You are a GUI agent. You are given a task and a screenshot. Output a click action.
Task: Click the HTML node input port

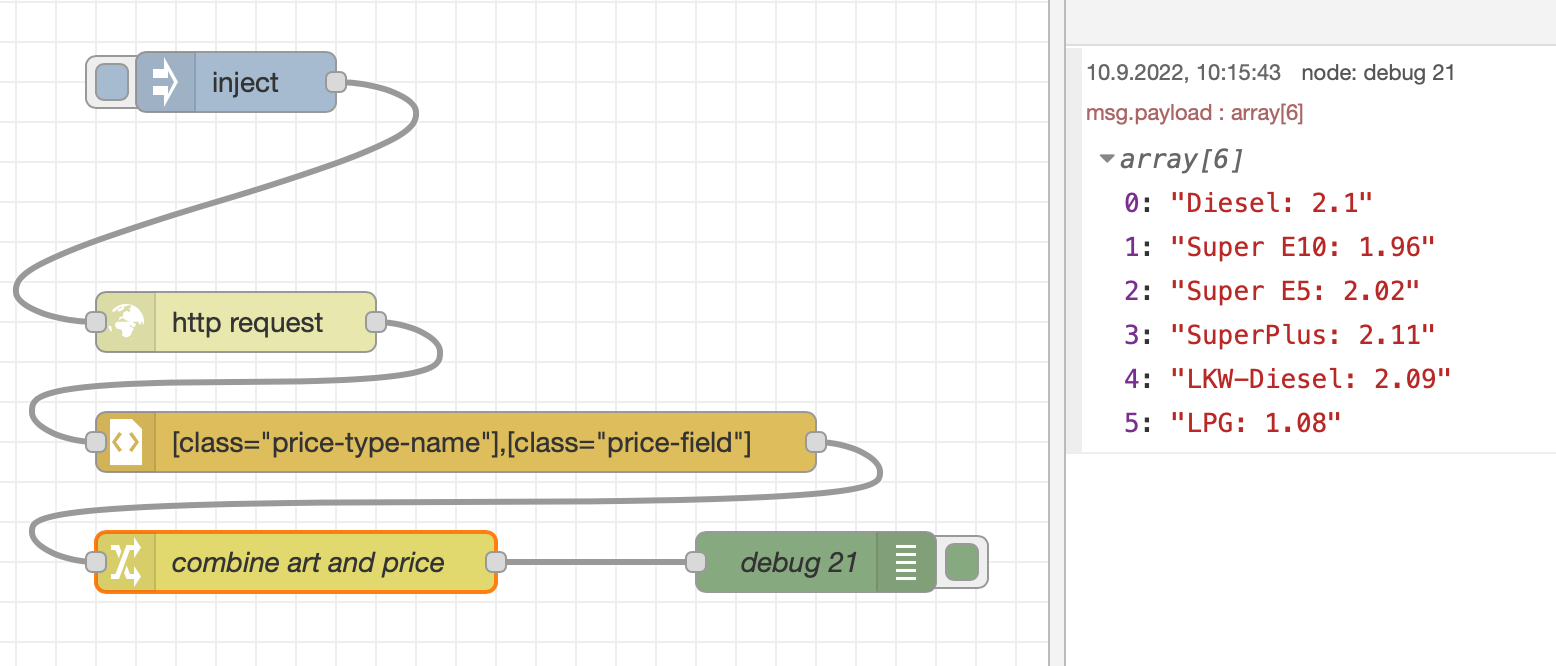click(x=96, y=442)
